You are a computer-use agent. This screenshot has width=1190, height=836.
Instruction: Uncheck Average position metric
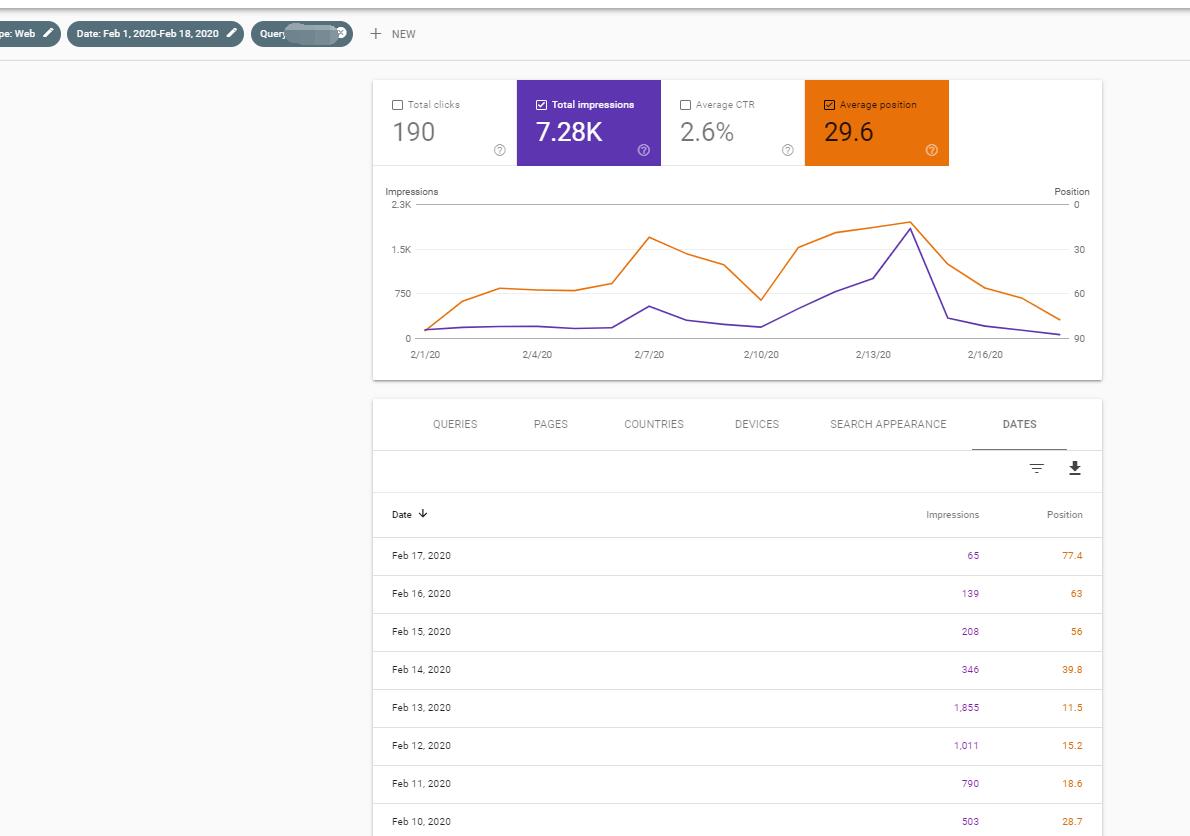[830, 105]
